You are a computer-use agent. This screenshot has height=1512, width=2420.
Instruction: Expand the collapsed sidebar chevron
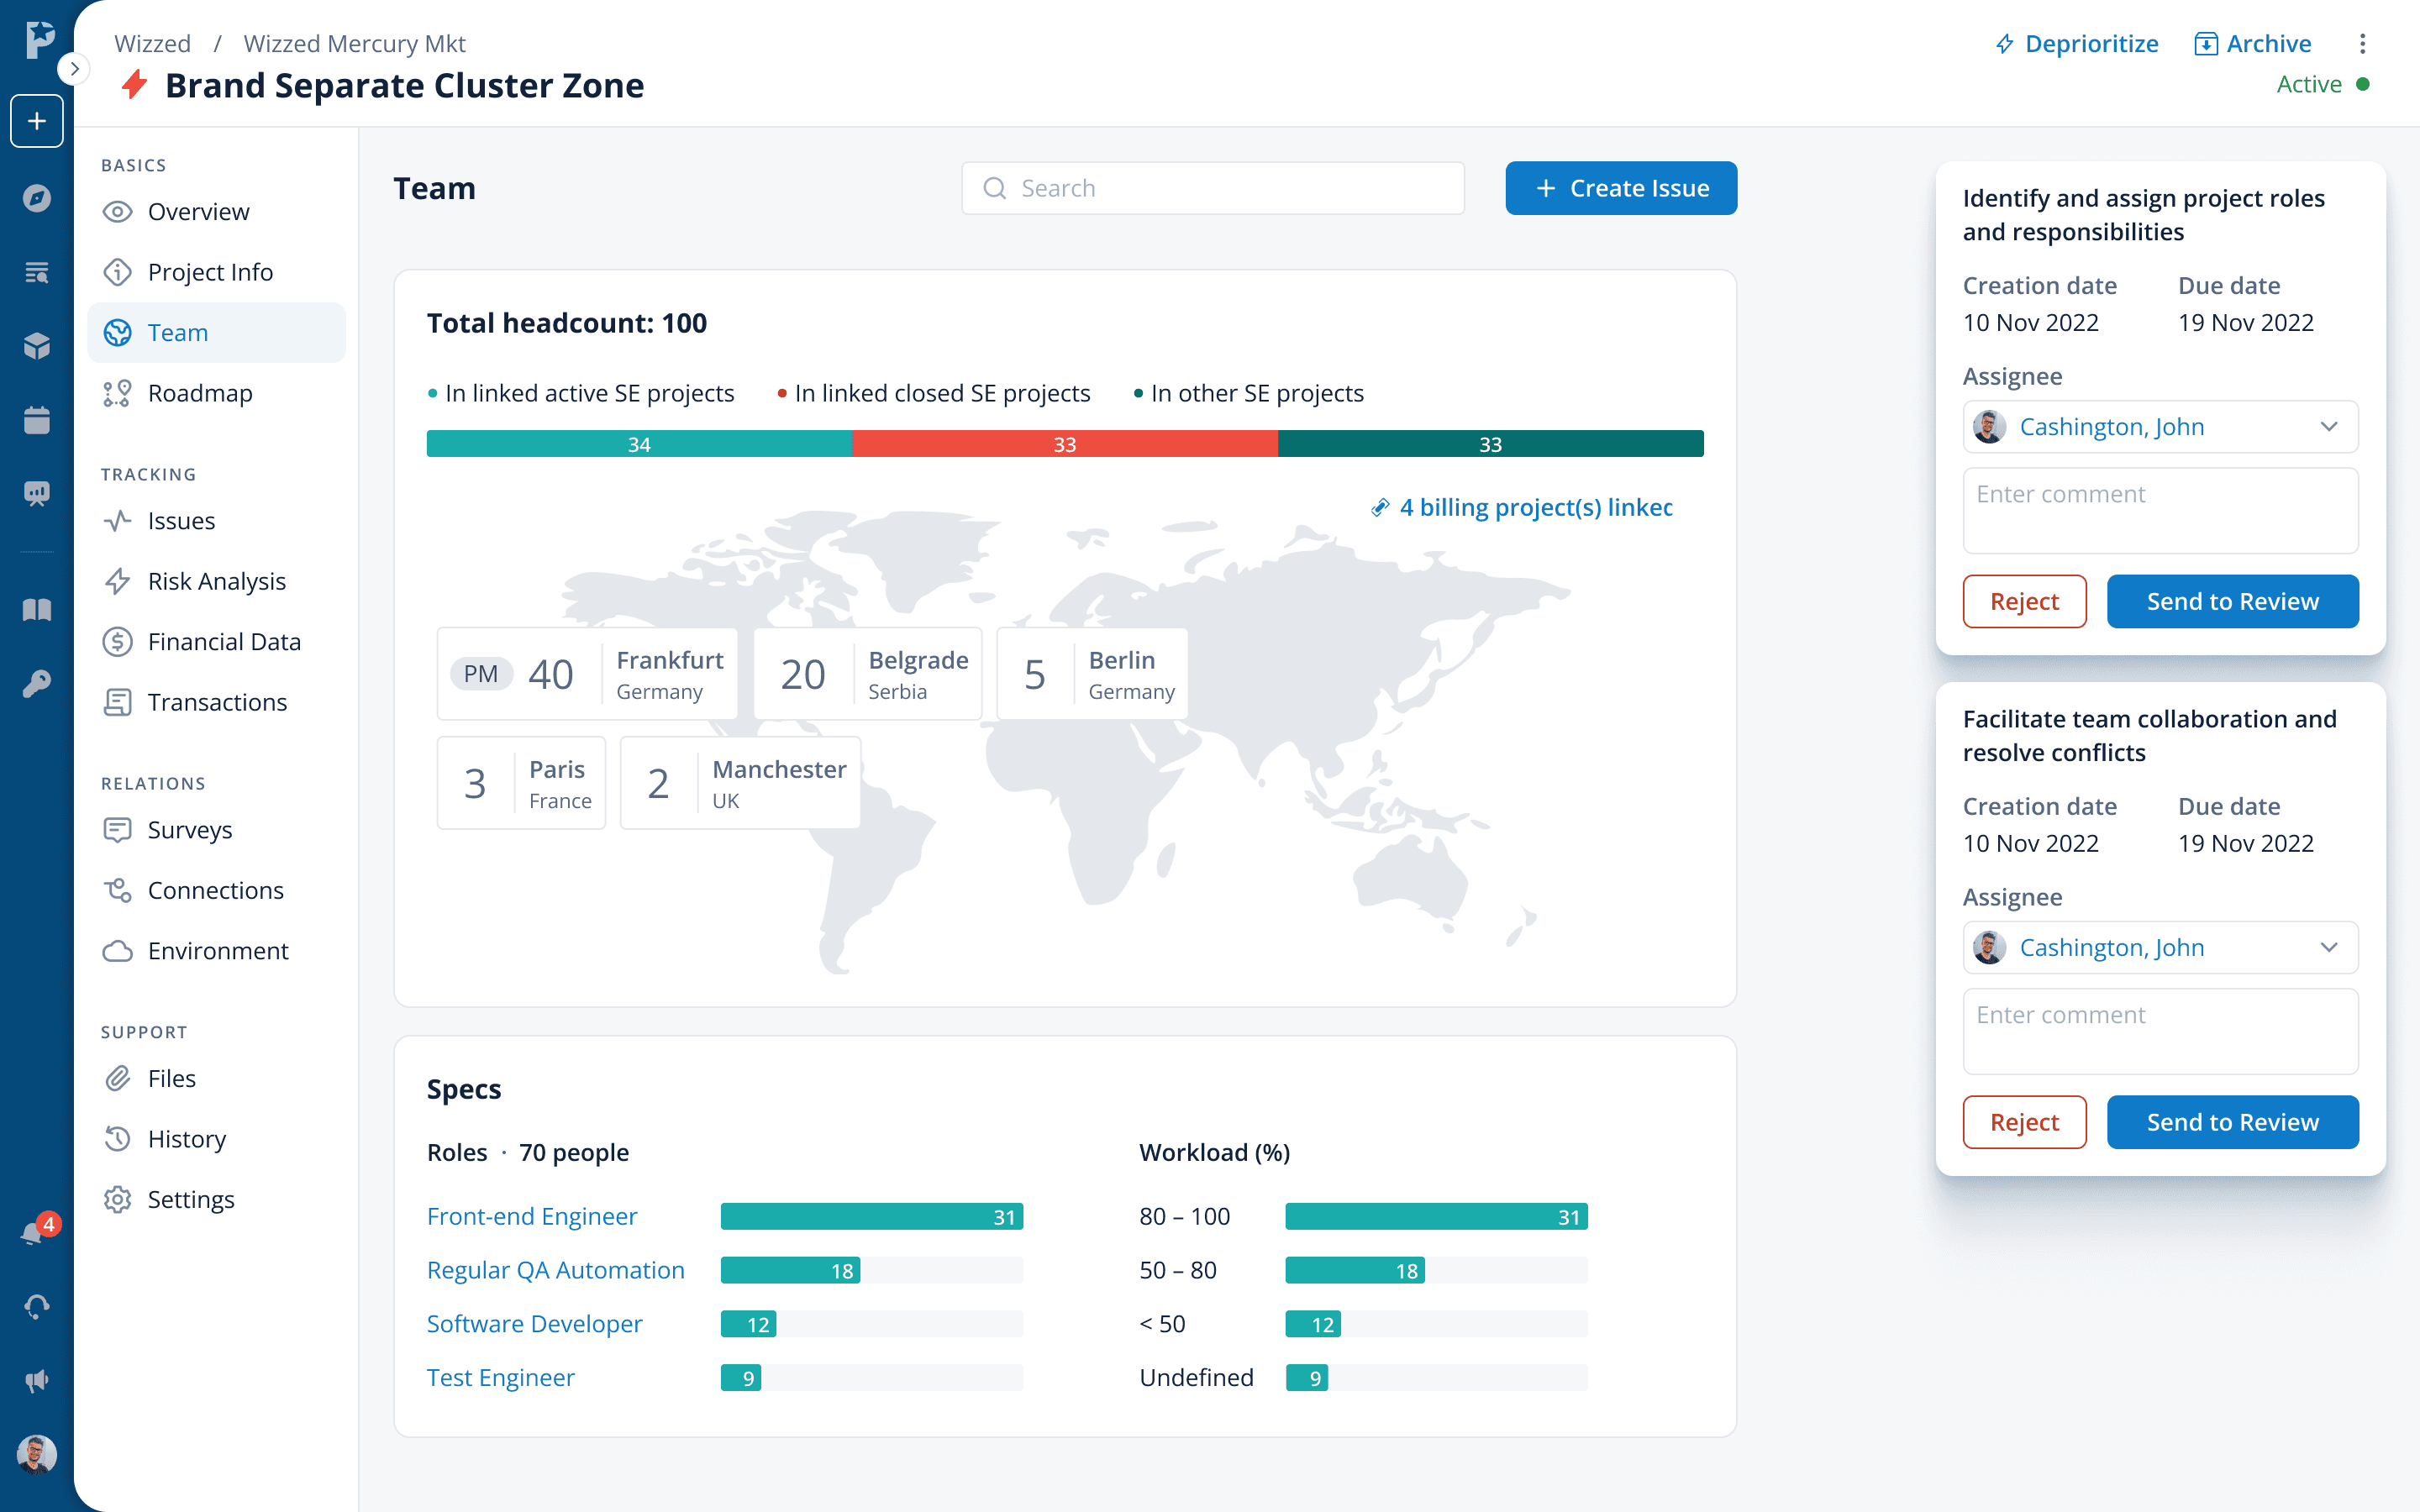[x=74, y=69]
